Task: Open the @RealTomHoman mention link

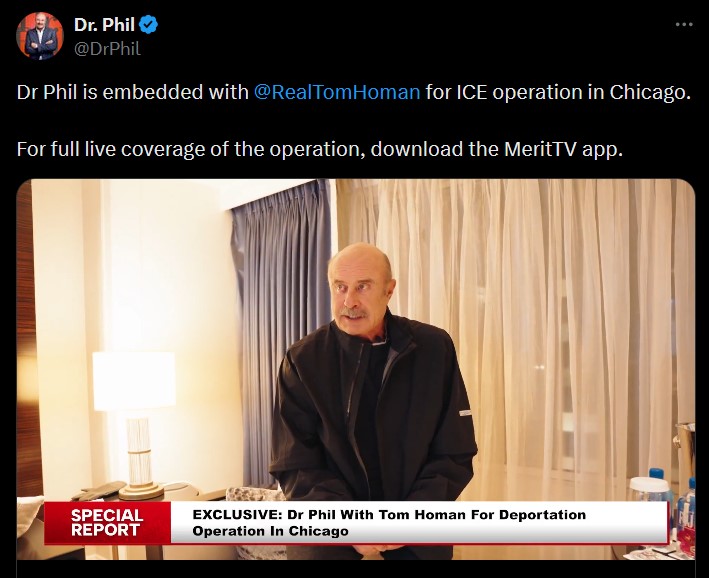Action: pyautogui.click(x=337, y=92)
